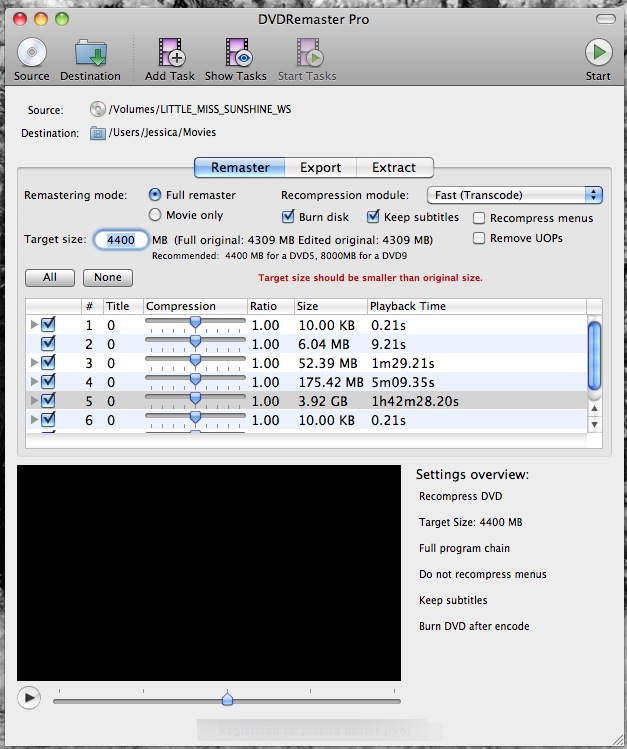The width and height of the screenshot is (627, 749).
Task: Click the Ratio column header
Action: [x=271, y=306]
